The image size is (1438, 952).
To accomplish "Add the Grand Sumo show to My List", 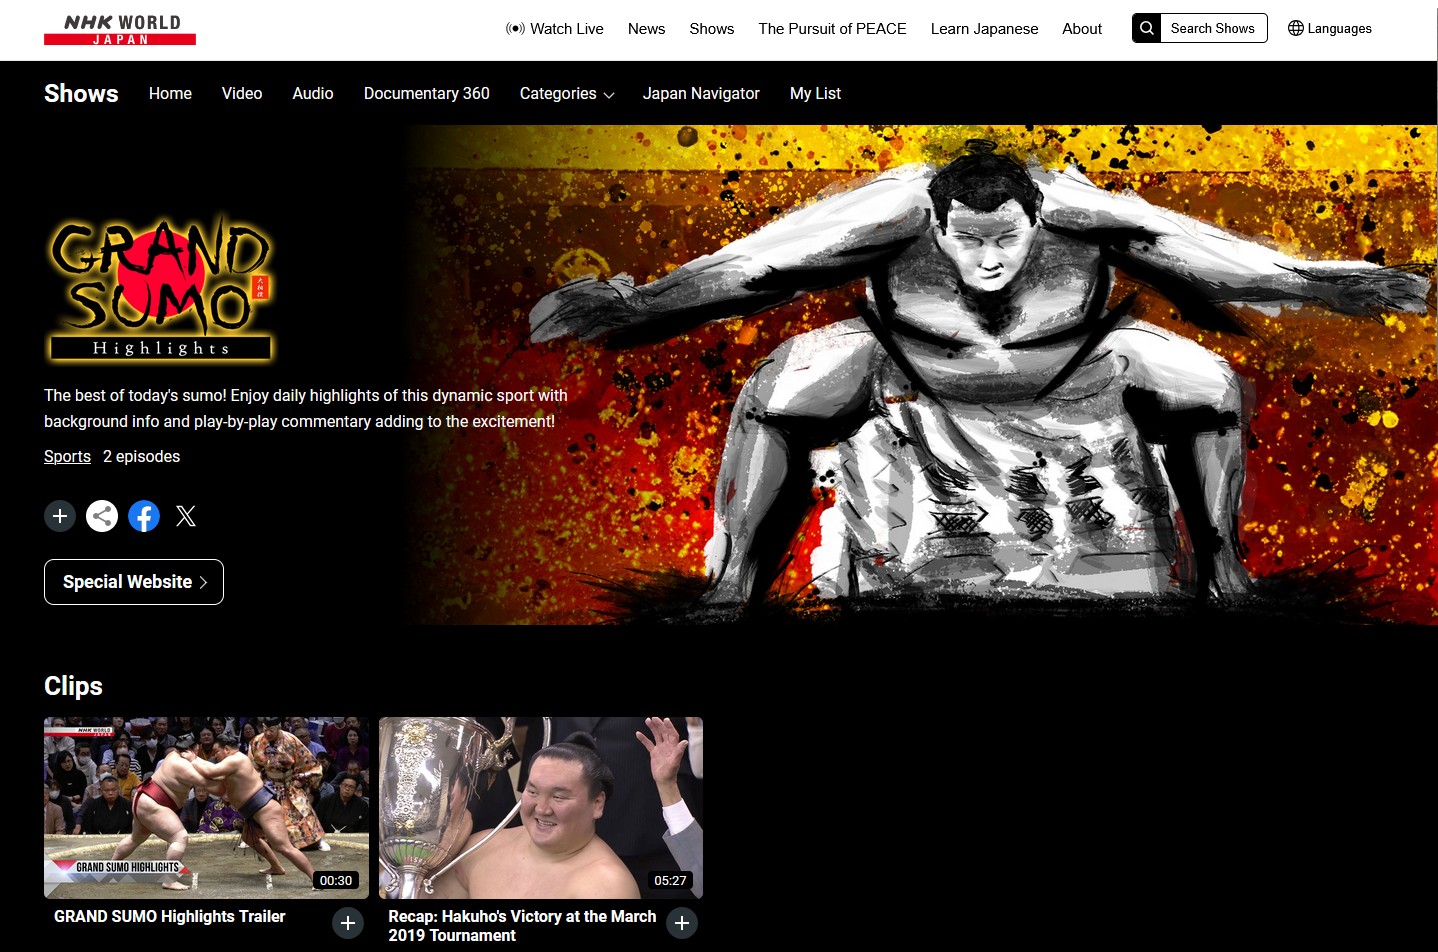I will click(60, 516).
